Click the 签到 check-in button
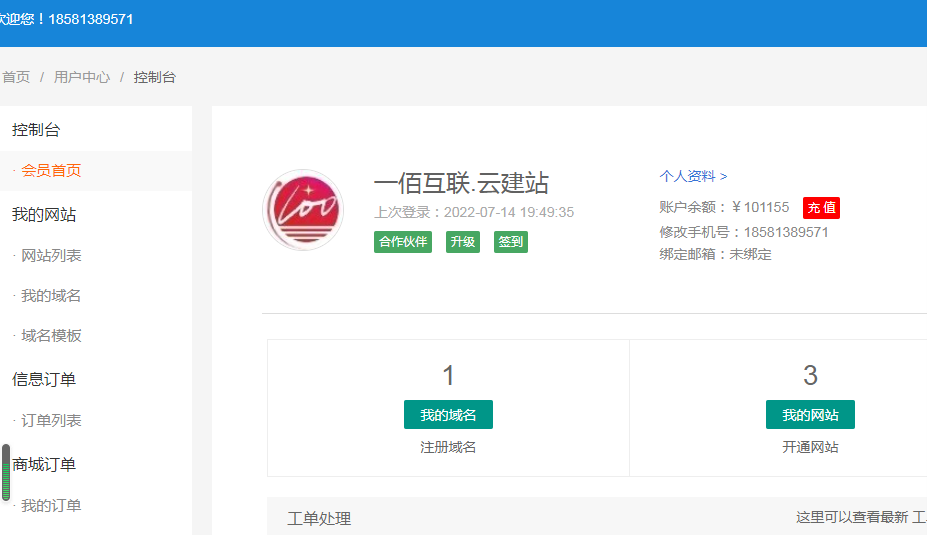The image size is (927, 535). pos(511,242)
